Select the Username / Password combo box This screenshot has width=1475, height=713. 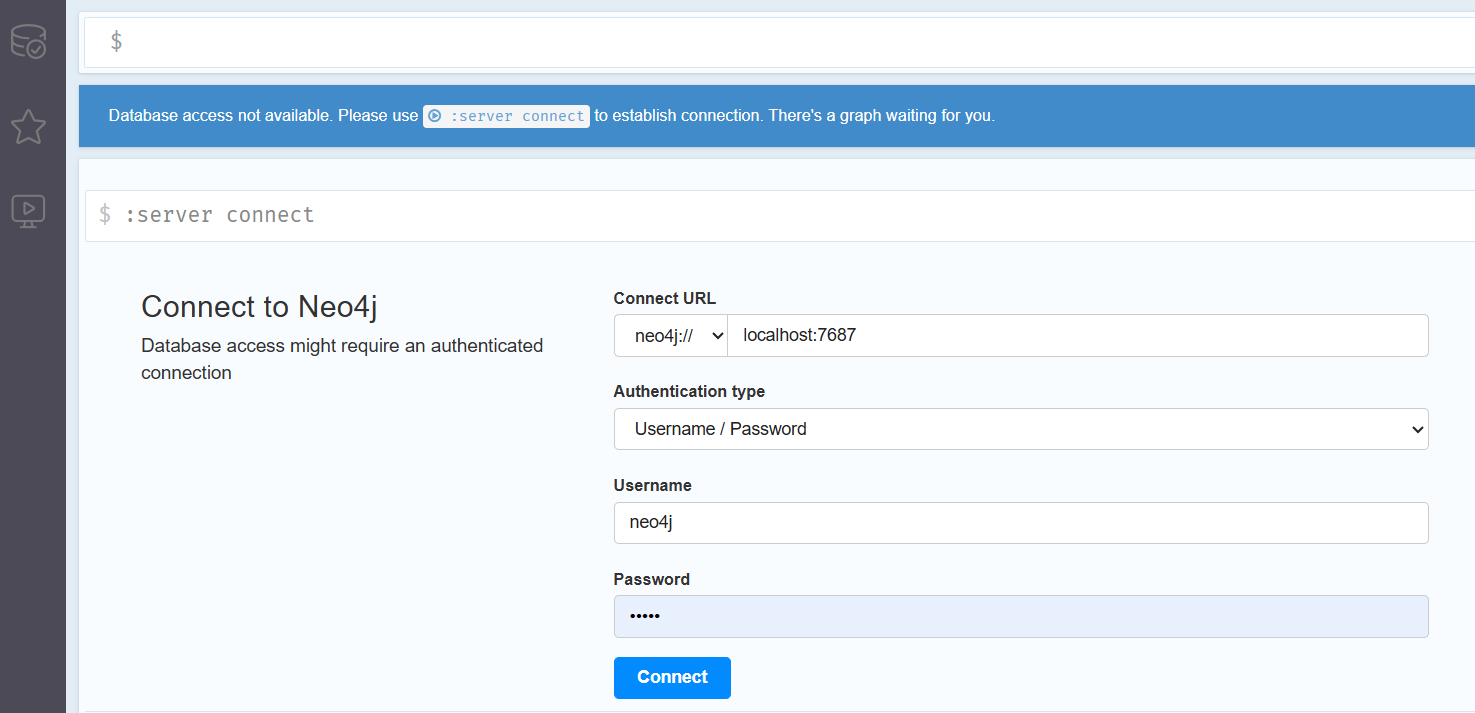coord(1021,429)
